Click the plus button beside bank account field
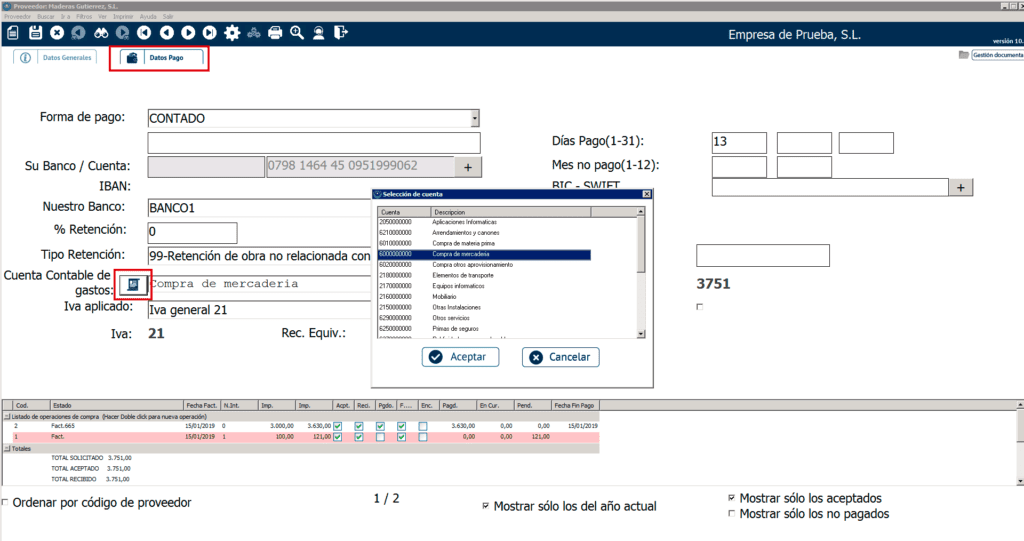1024x541 pixels. click(469, 166)
